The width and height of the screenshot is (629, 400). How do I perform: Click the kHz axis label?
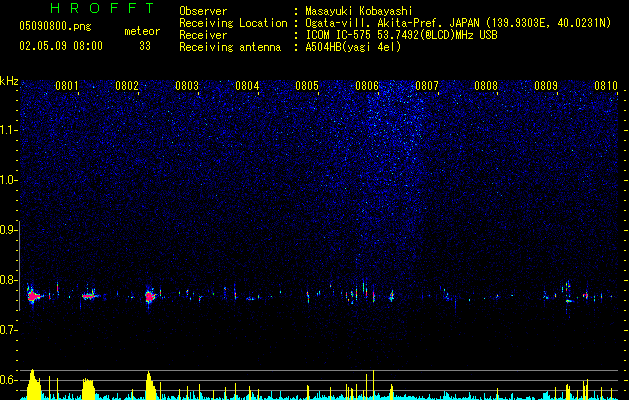(x=9, y=81)
